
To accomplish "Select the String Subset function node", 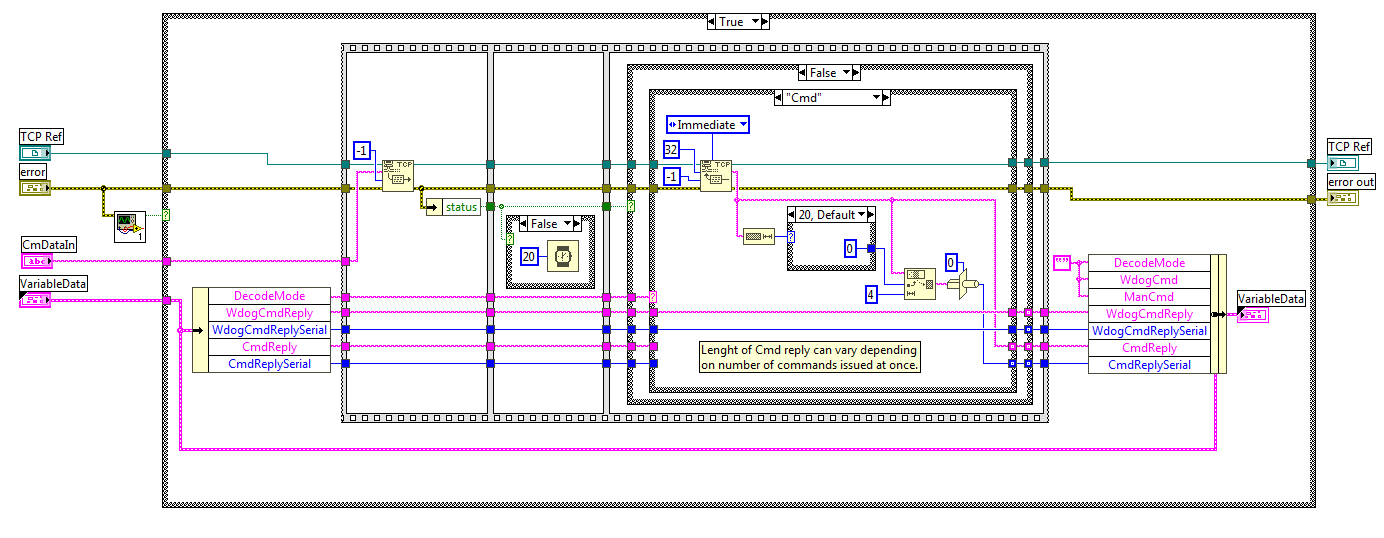I will [x=918, y=284].
